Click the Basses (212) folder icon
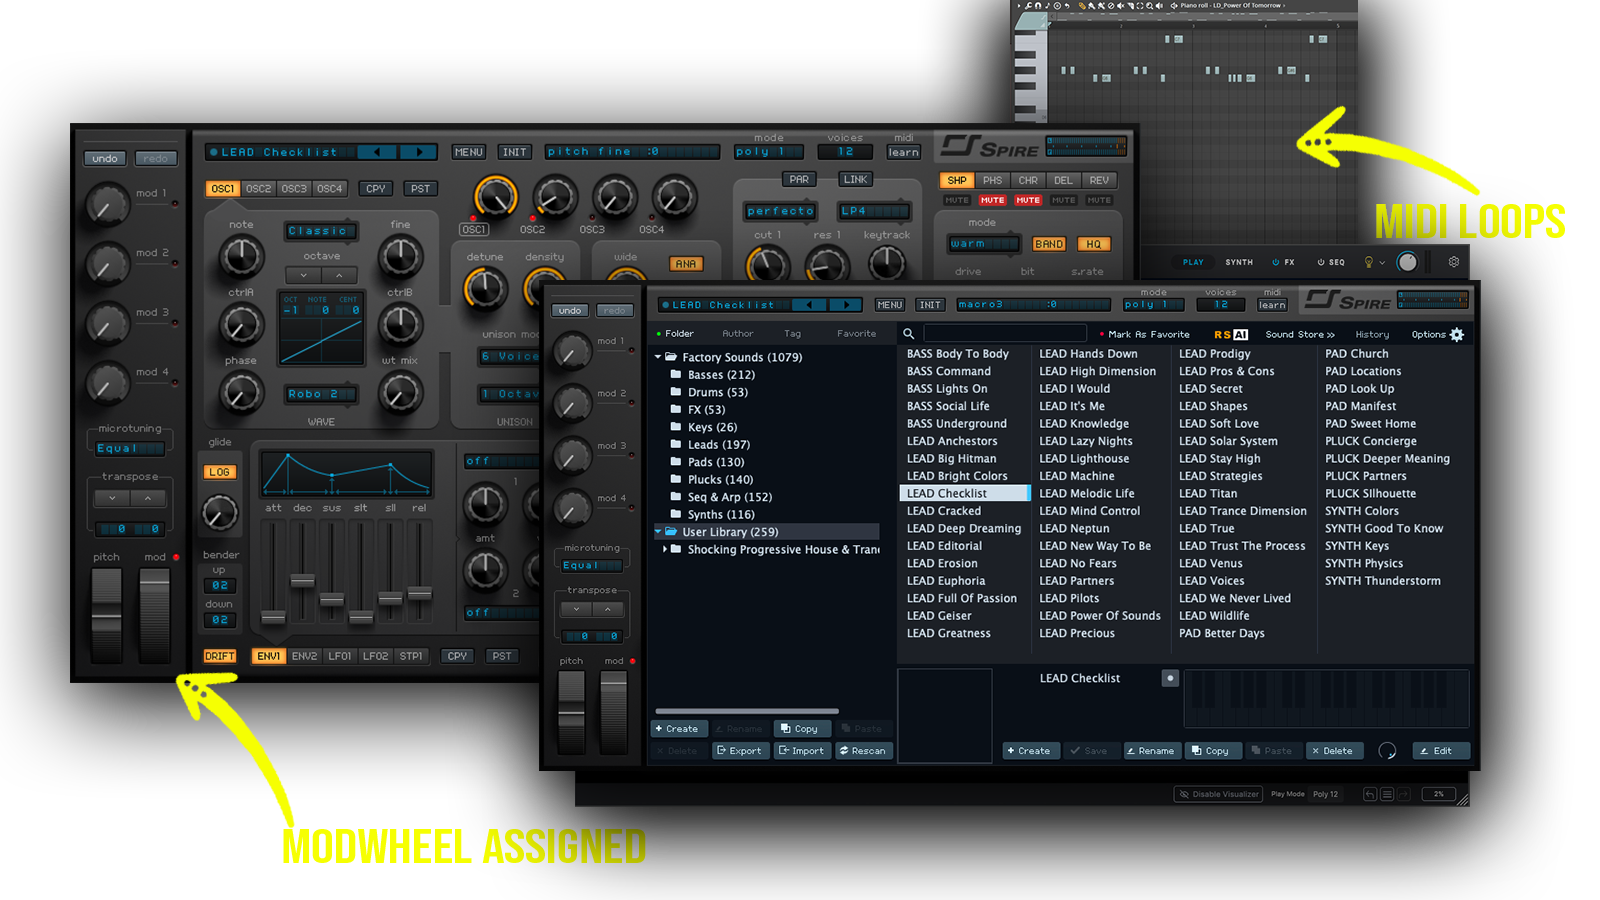This screenshot has width=1600, height=900. pos(676,375)
